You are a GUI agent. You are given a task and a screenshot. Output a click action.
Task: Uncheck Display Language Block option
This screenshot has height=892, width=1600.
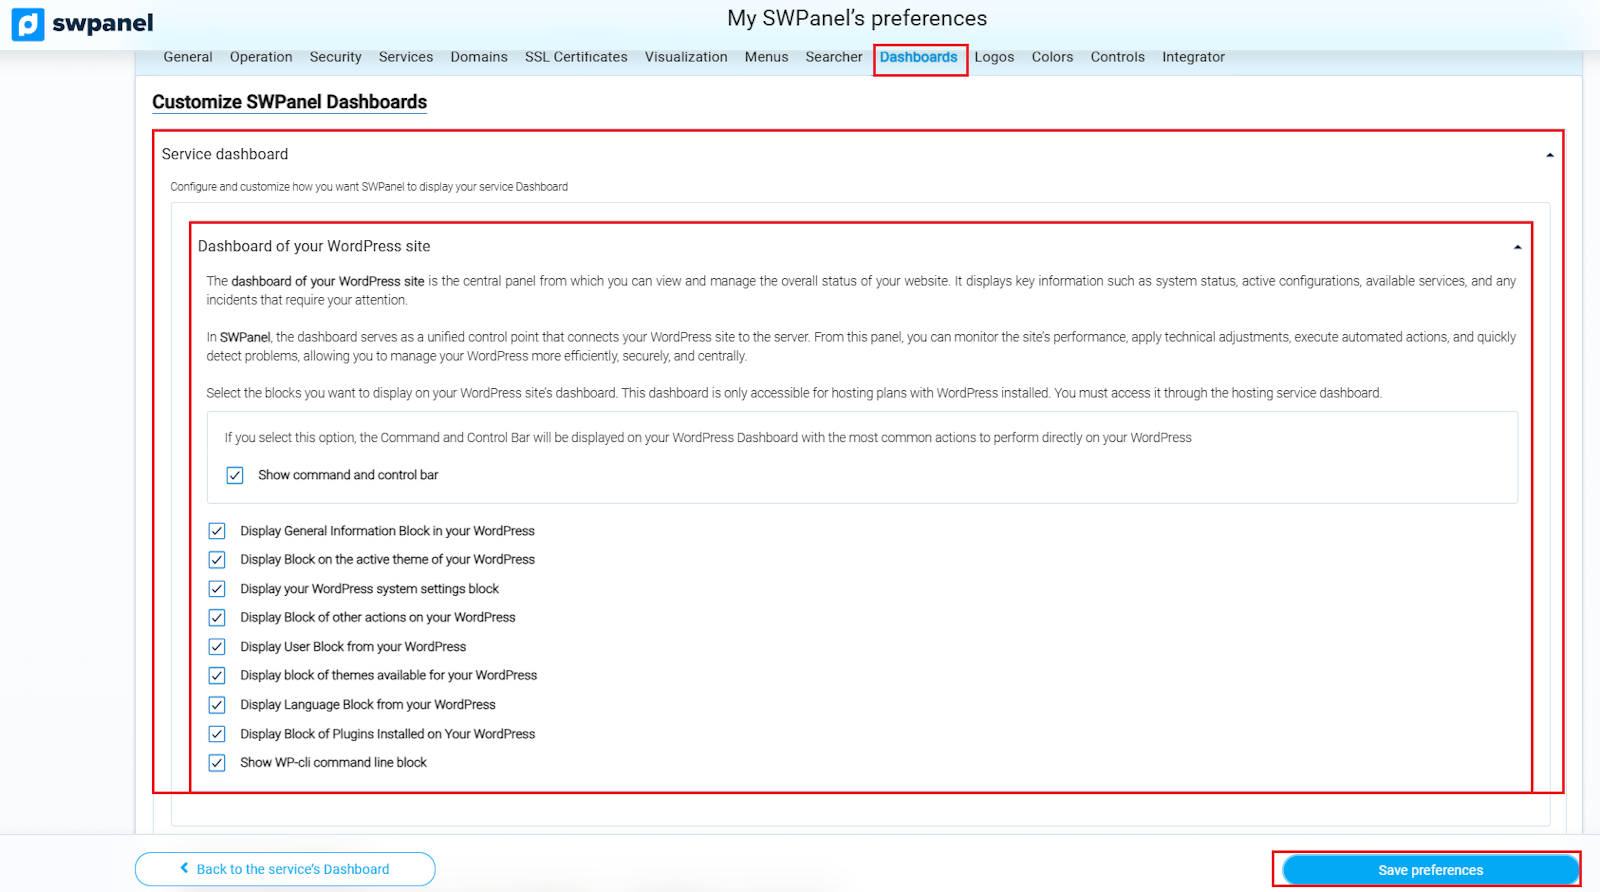point(217,705)
